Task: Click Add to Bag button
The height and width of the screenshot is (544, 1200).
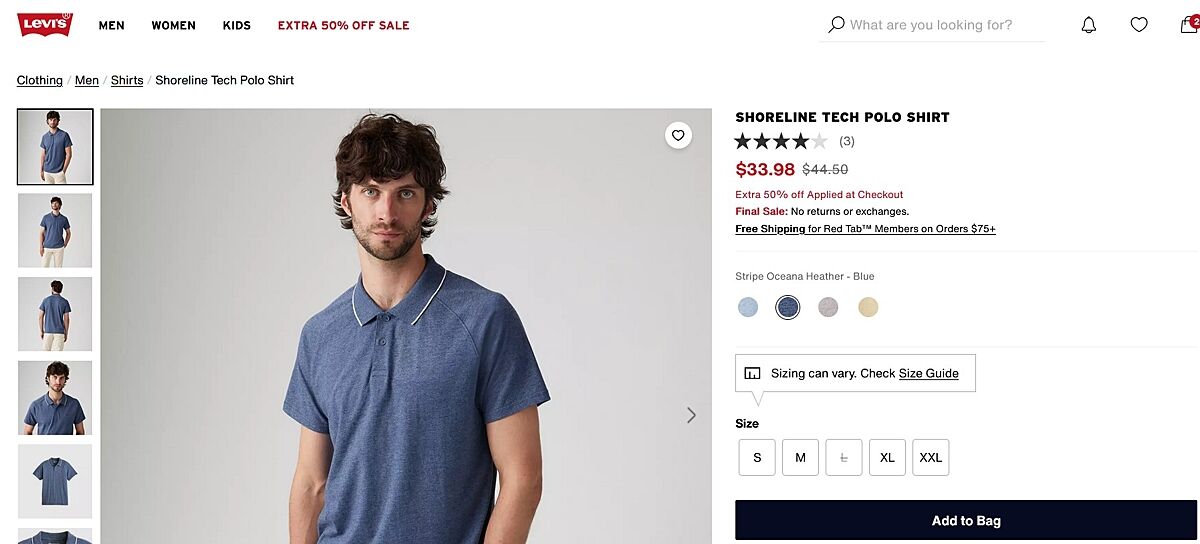Action: [x=966, y=521]
